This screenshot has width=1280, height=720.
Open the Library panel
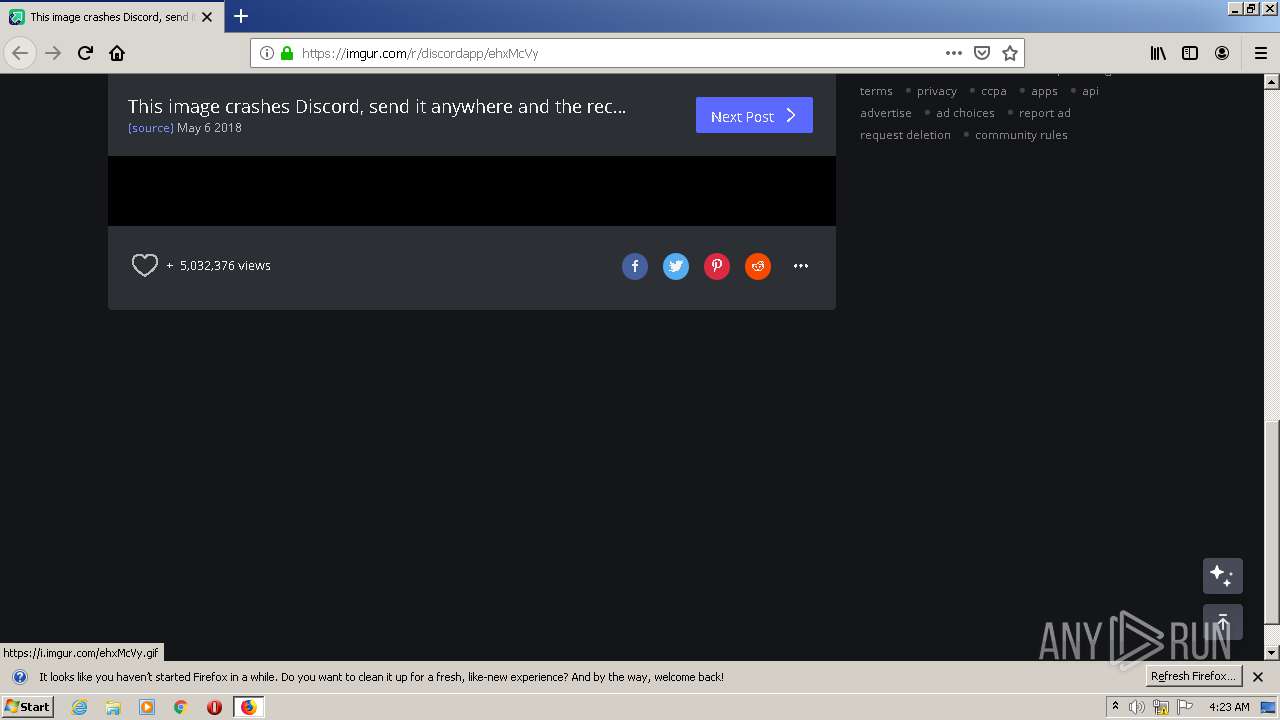1158,53
